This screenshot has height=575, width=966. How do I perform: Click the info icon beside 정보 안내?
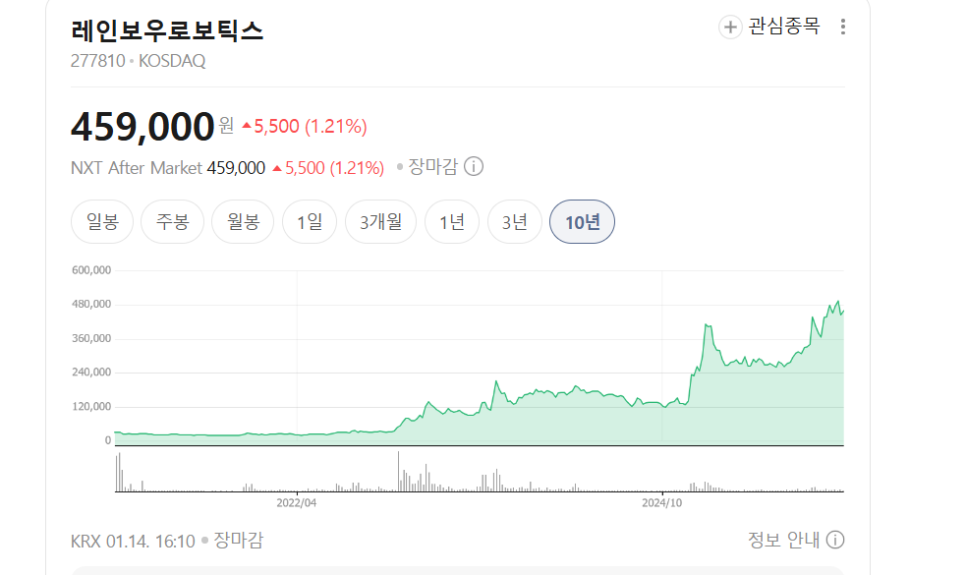[x=835, y=540]
